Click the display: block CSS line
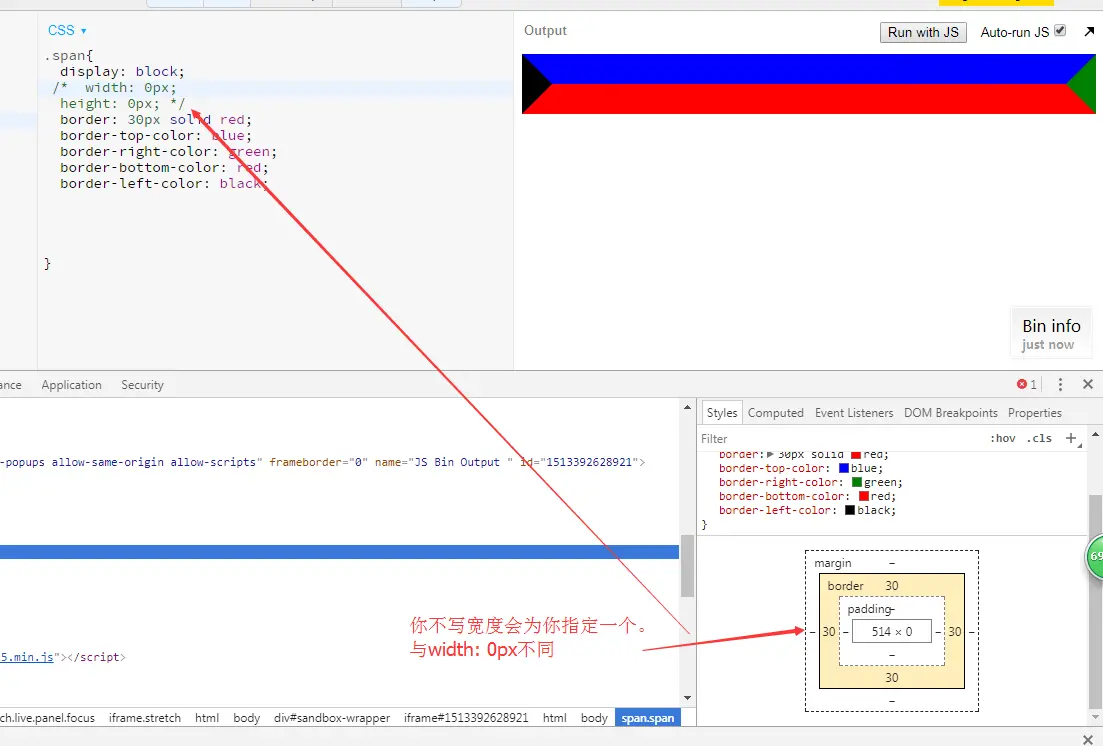 point(122,72)
